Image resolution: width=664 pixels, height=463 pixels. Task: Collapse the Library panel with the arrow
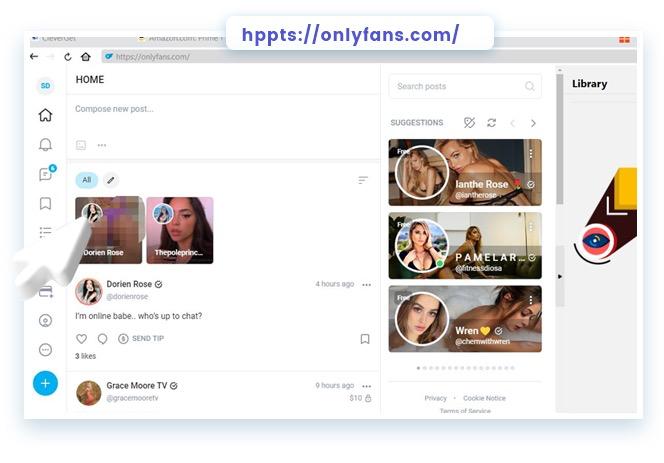tap(560, 277)
